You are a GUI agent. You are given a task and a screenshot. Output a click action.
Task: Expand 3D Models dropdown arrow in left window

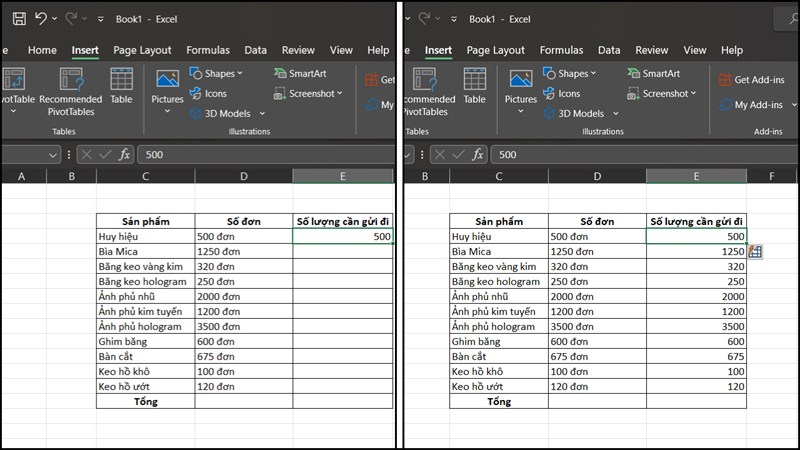tap(262, 113)
